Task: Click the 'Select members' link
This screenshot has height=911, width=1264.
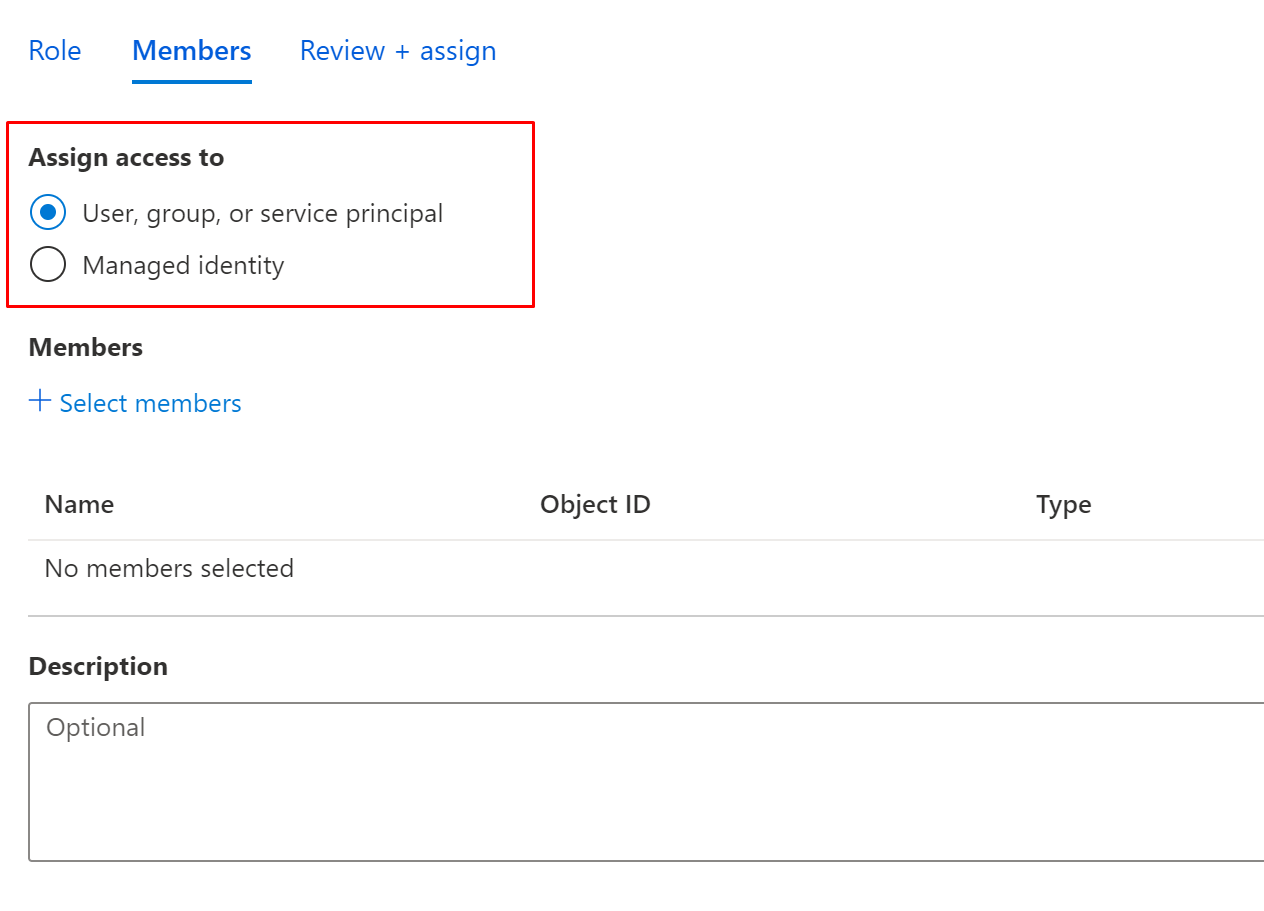Action: pyautogui.click(x=150, y=403)
